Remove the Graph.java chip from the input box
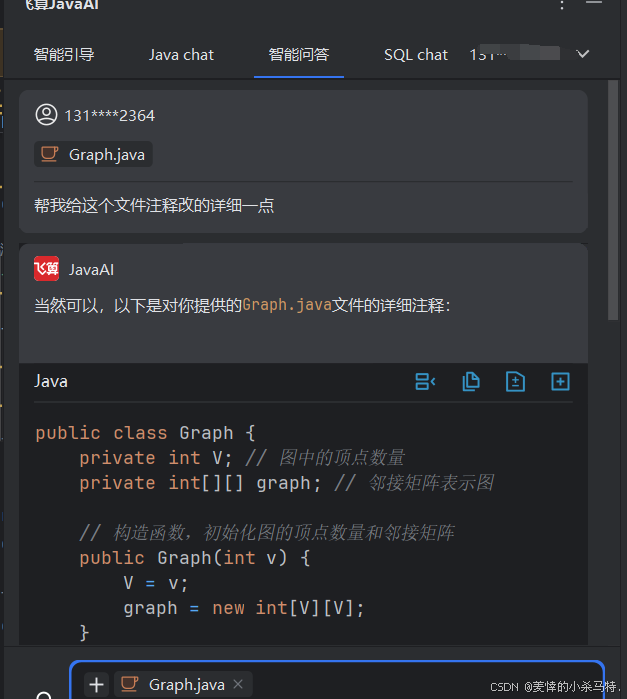 (x=239, y=683)
